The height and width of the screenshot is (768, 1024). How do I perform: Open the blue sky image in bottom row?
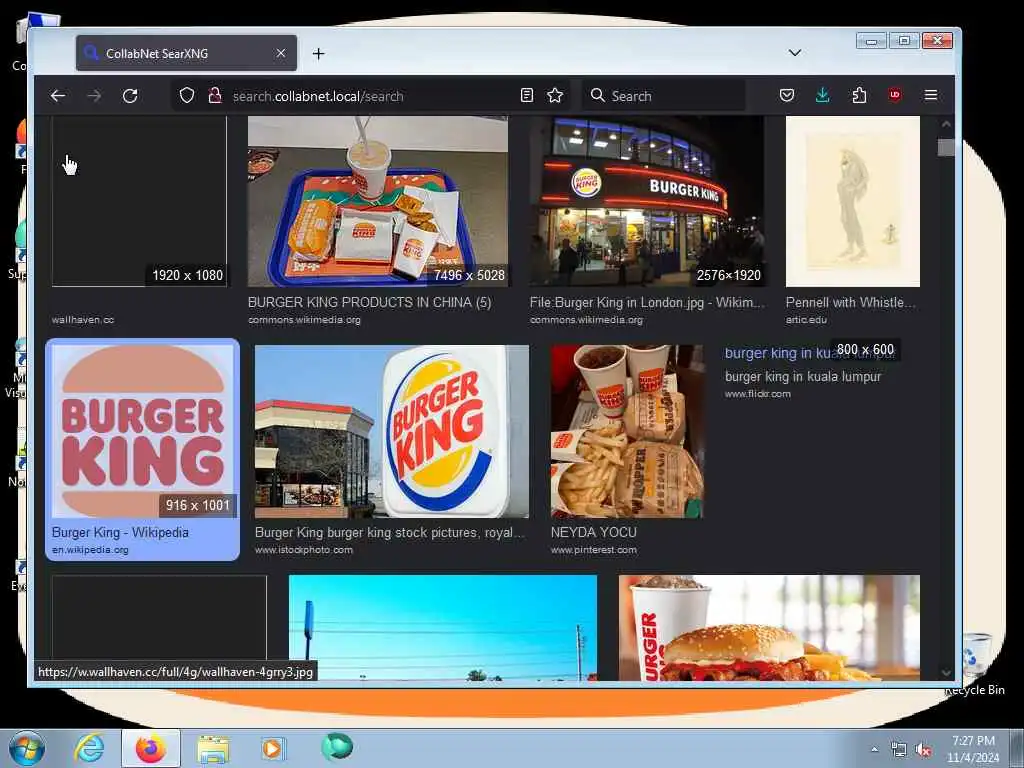443,628
